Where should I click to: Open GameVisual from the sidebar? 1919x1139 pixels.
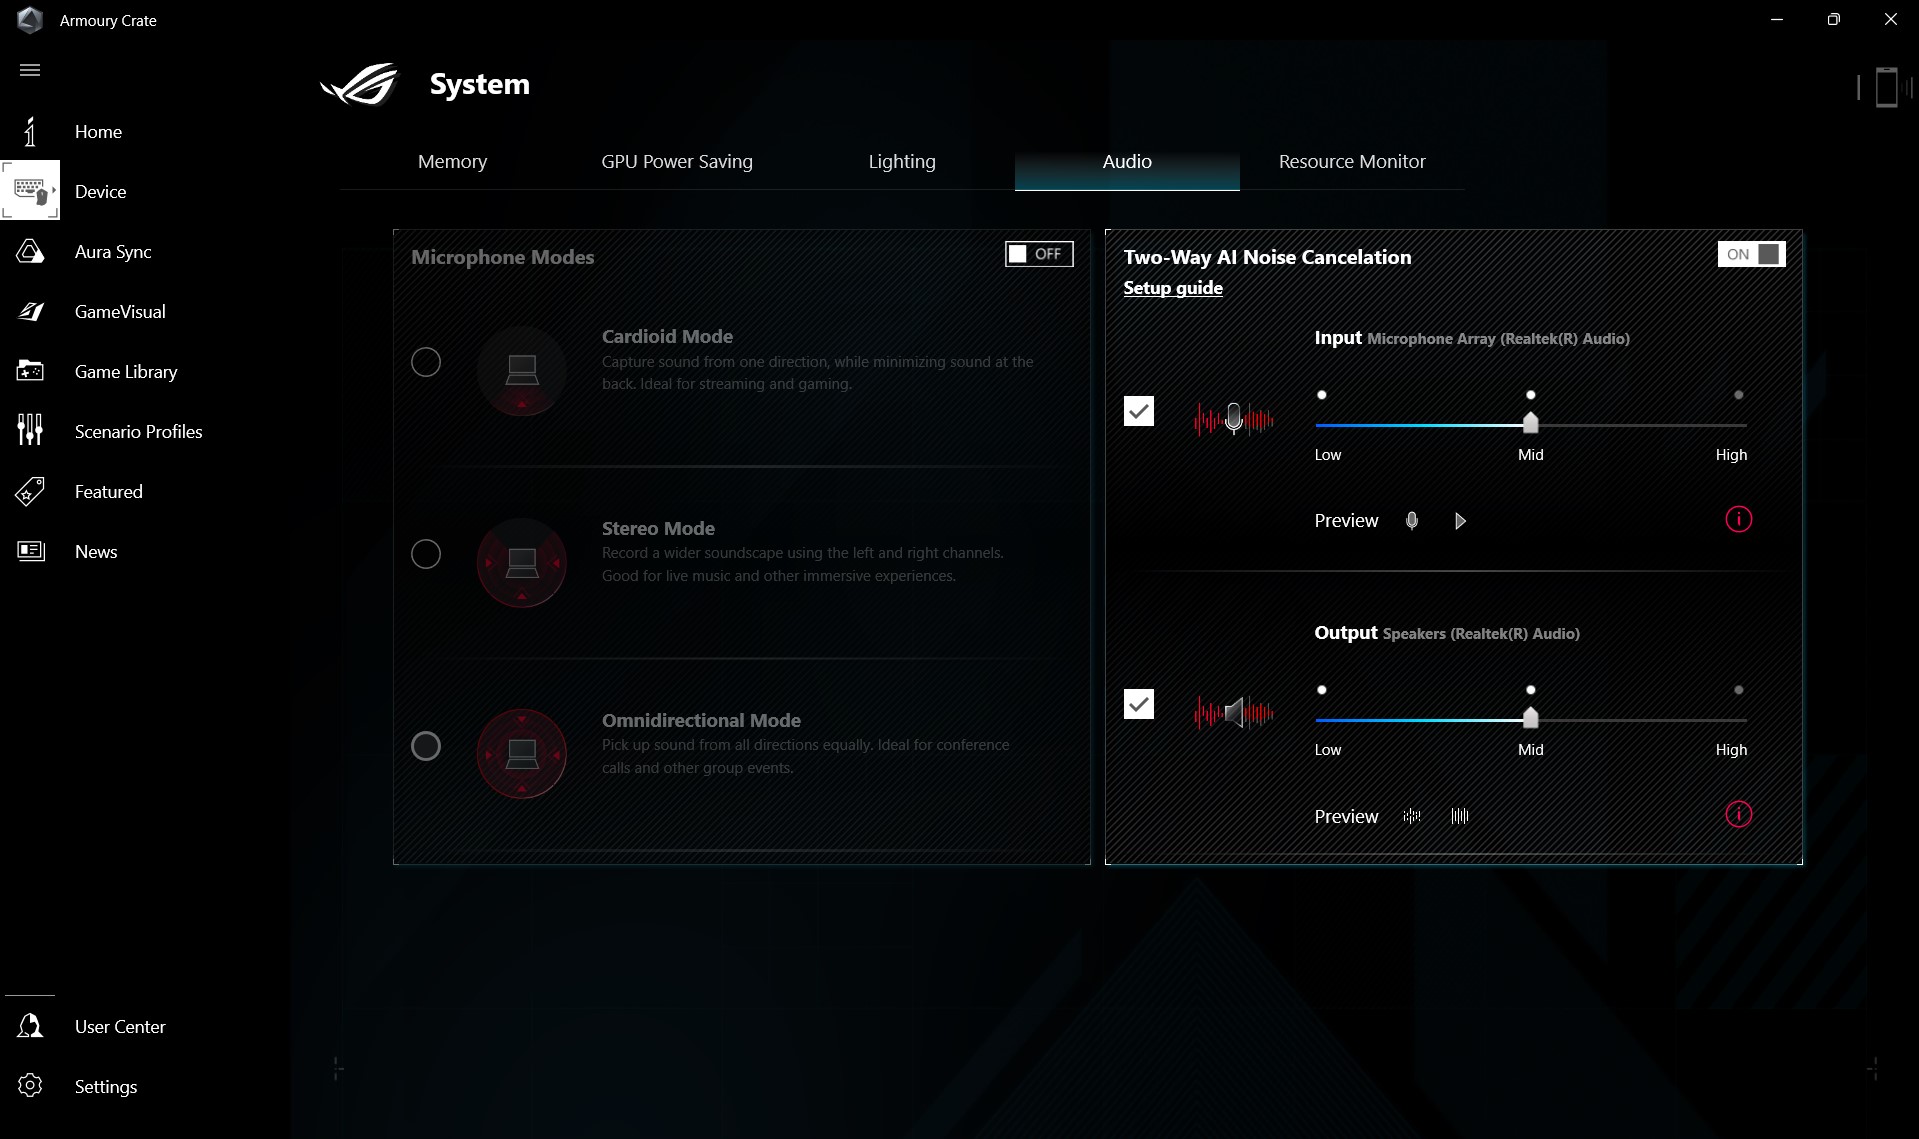coord(119,312)
